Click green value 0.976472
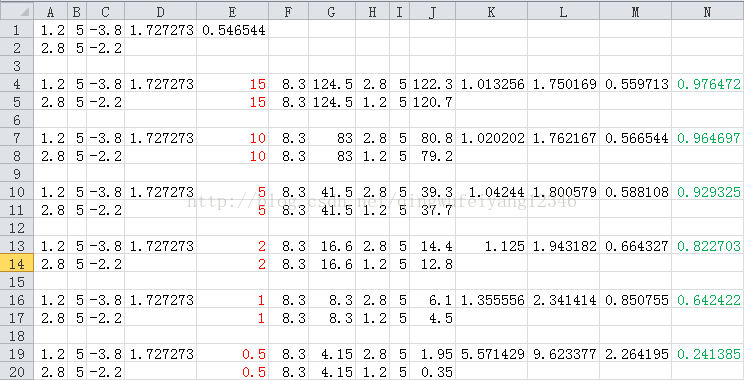This screenshot has height=380, width=744. tap(707, 84)
